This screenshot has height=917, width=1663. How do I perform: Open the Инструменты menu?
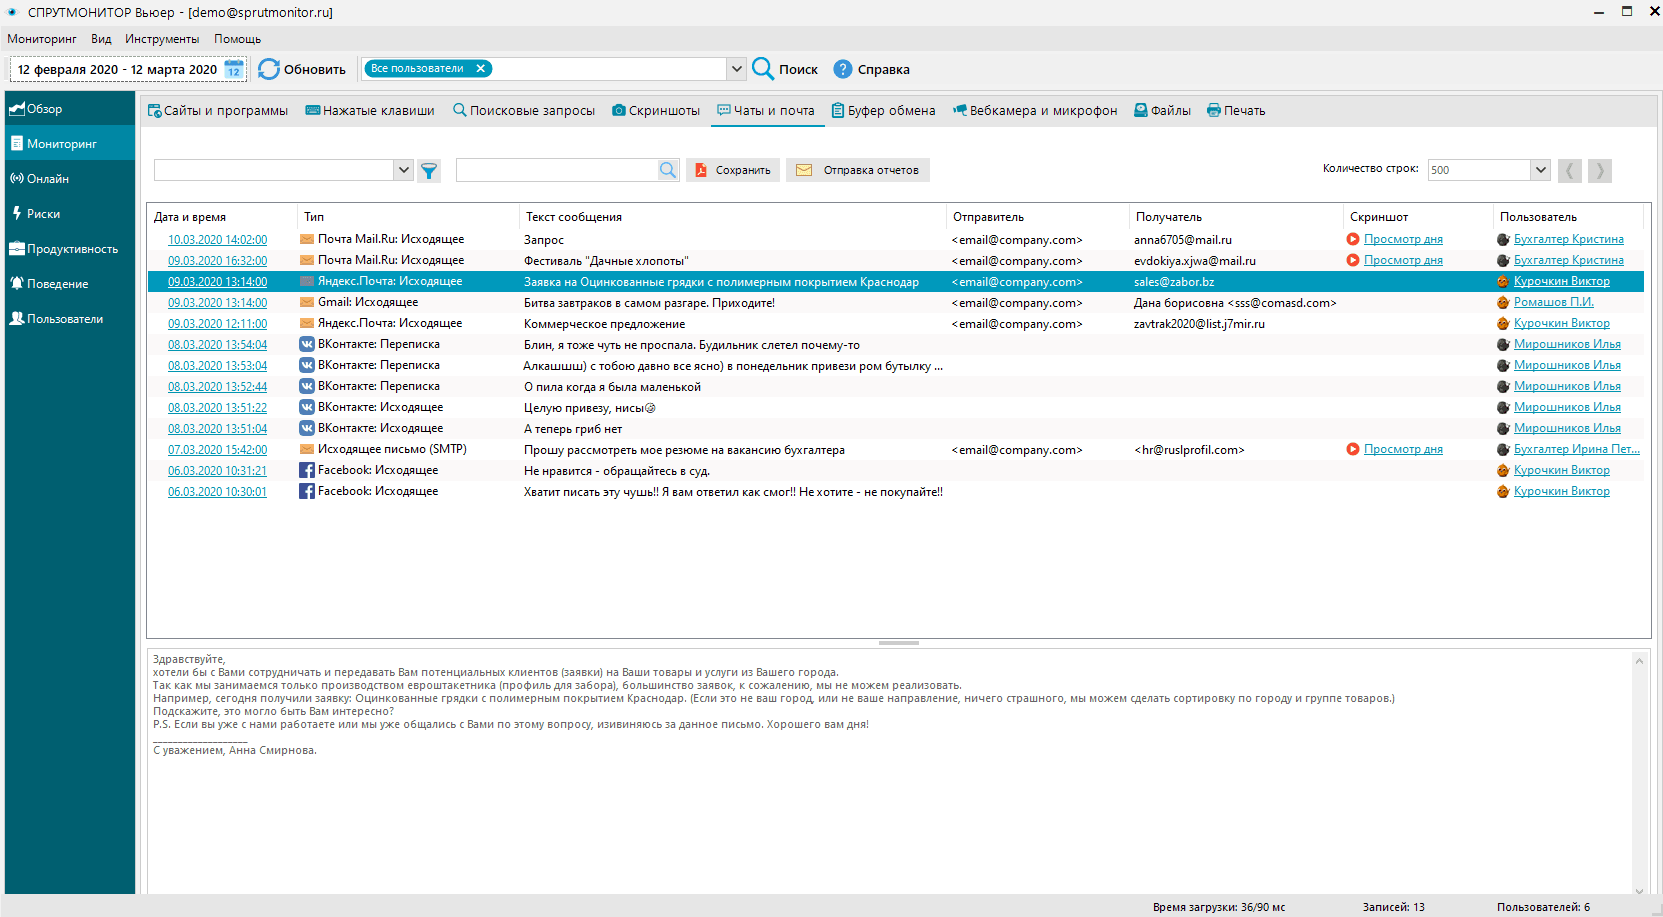(162, 39)
